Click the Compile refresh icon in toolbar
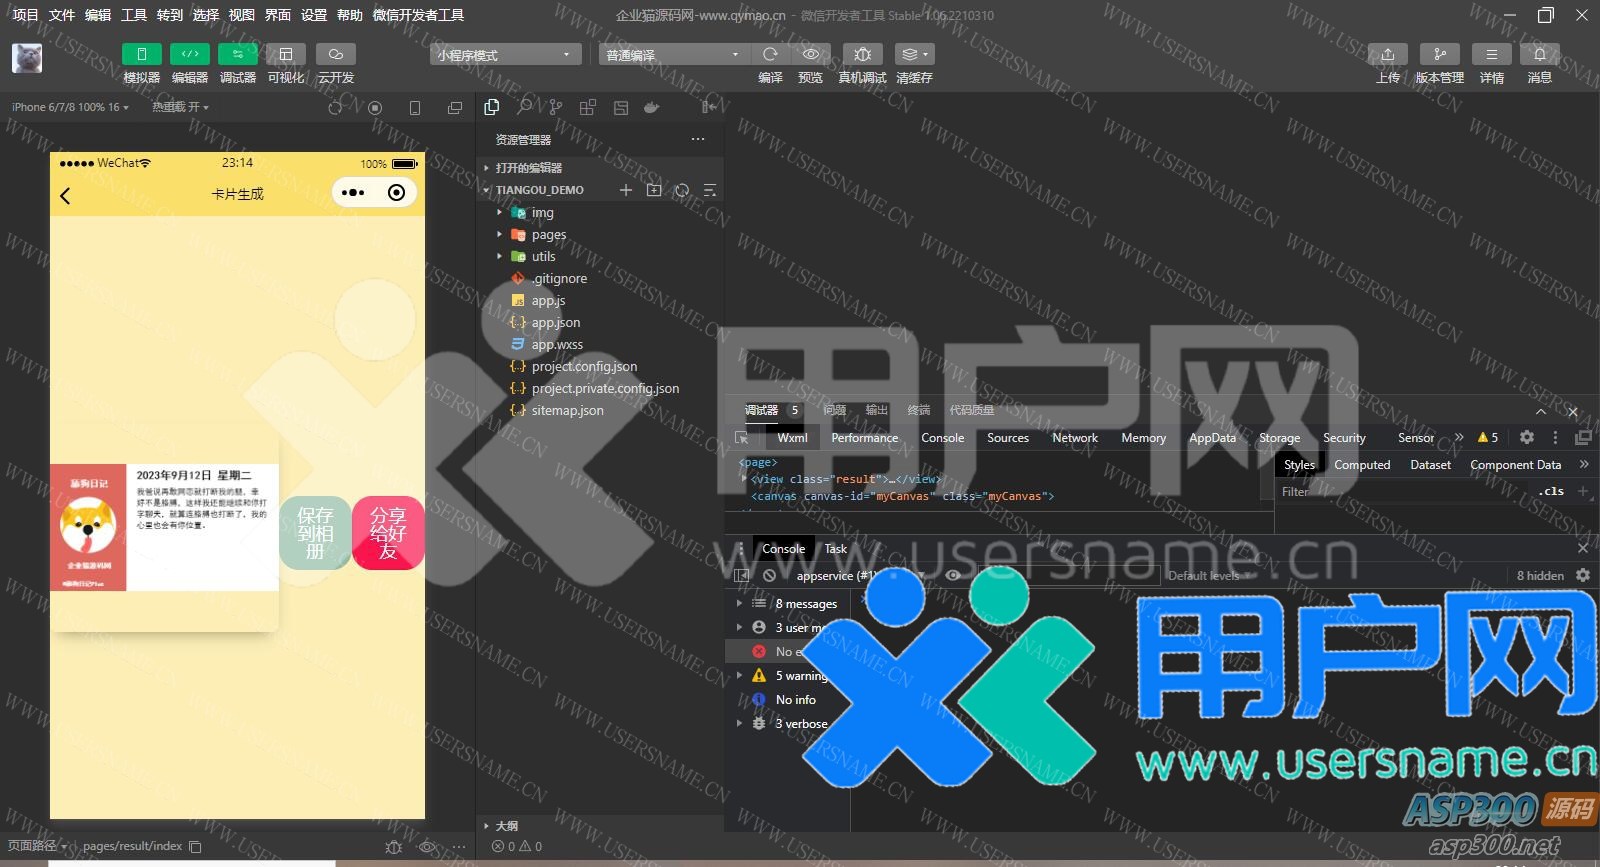 [770, 54]
